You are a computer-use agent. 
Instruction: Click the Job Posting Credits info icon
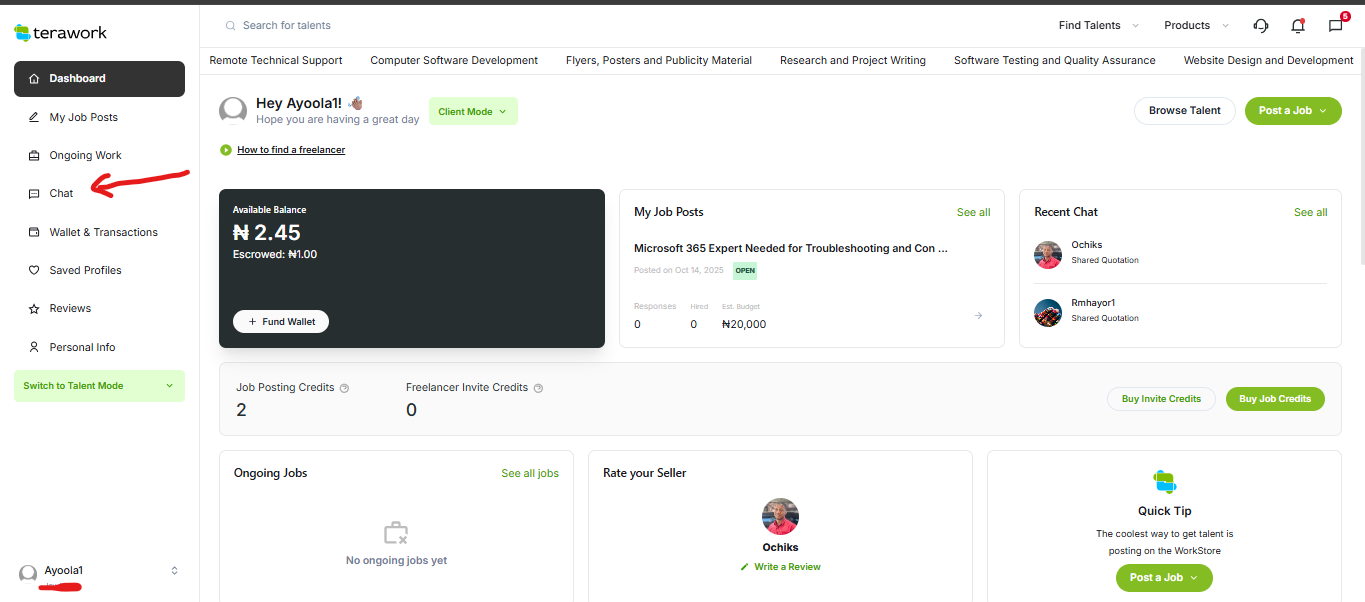(x=345, y=388)
